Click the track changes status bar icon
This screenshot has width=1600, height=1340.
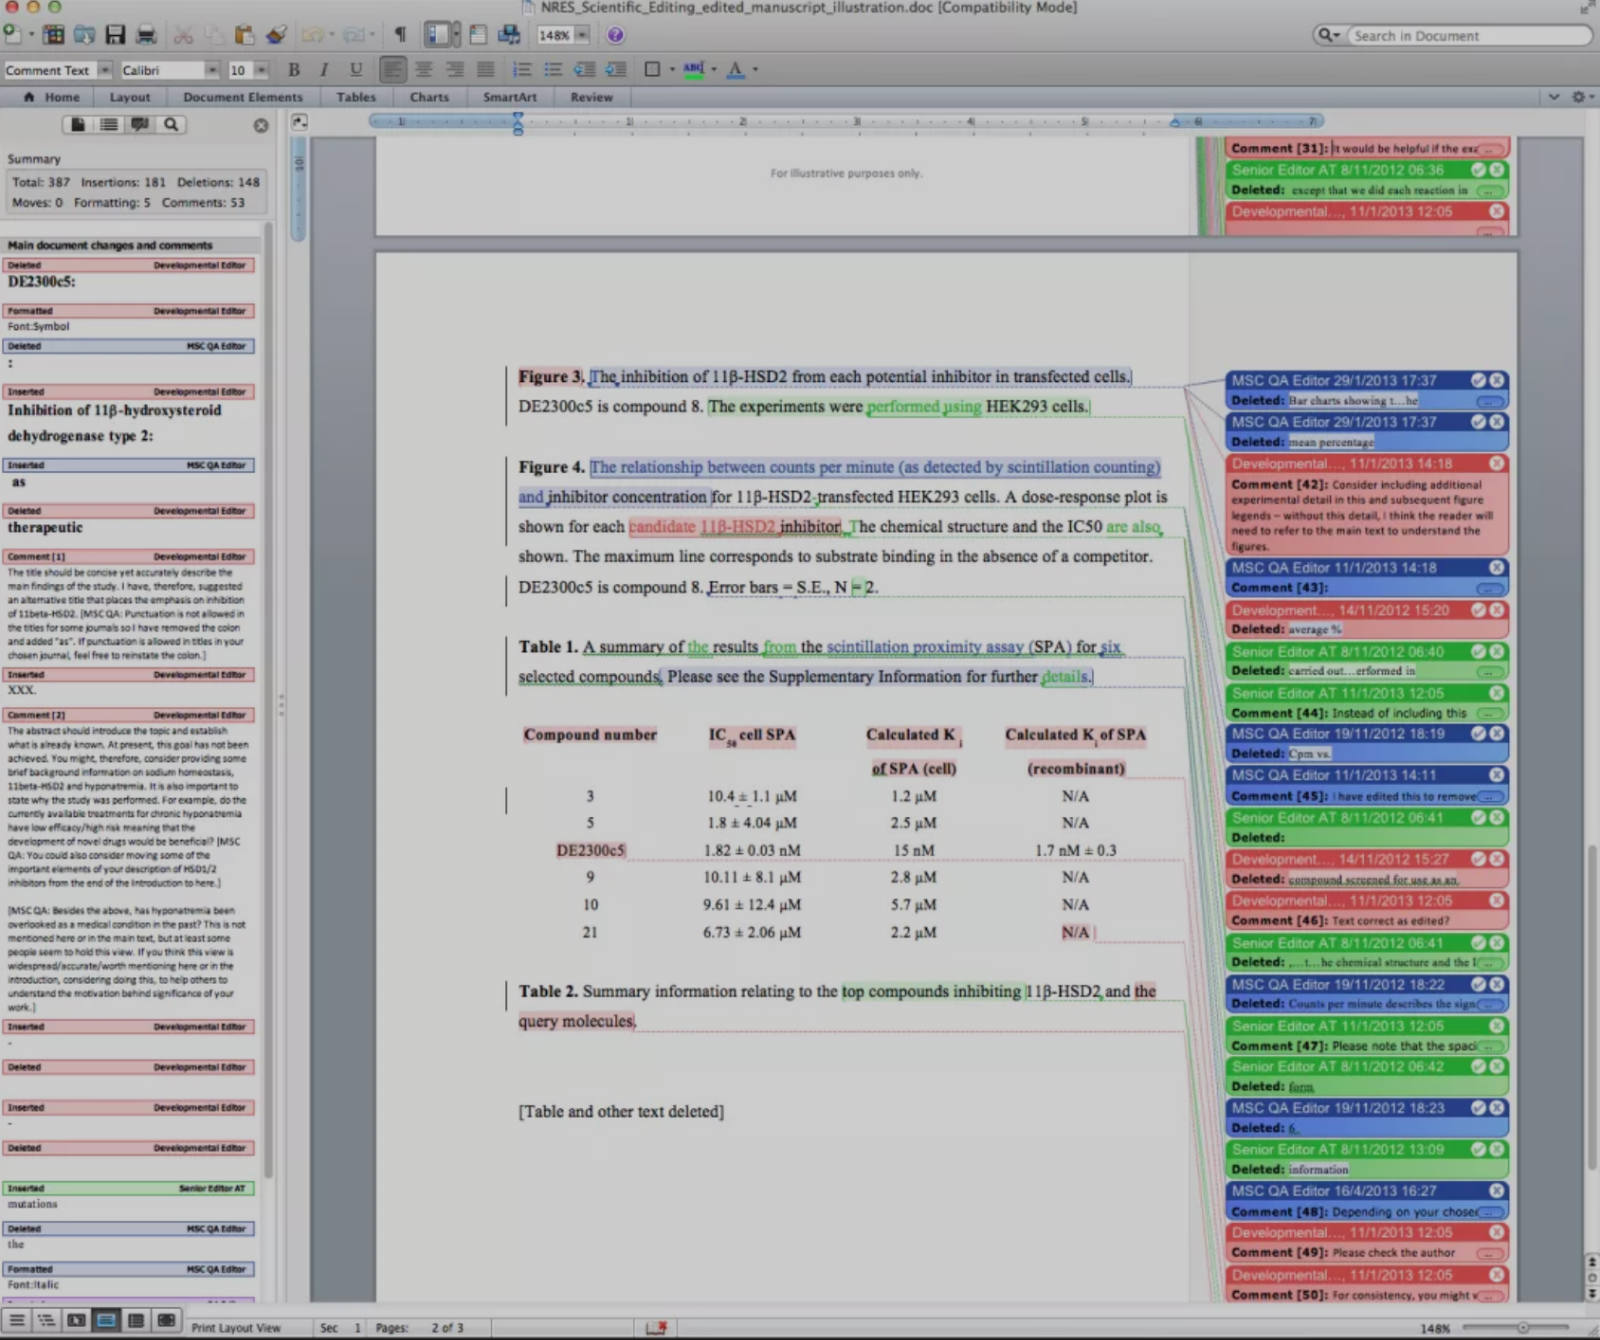pyautogui.click(x=656, y=1327)
